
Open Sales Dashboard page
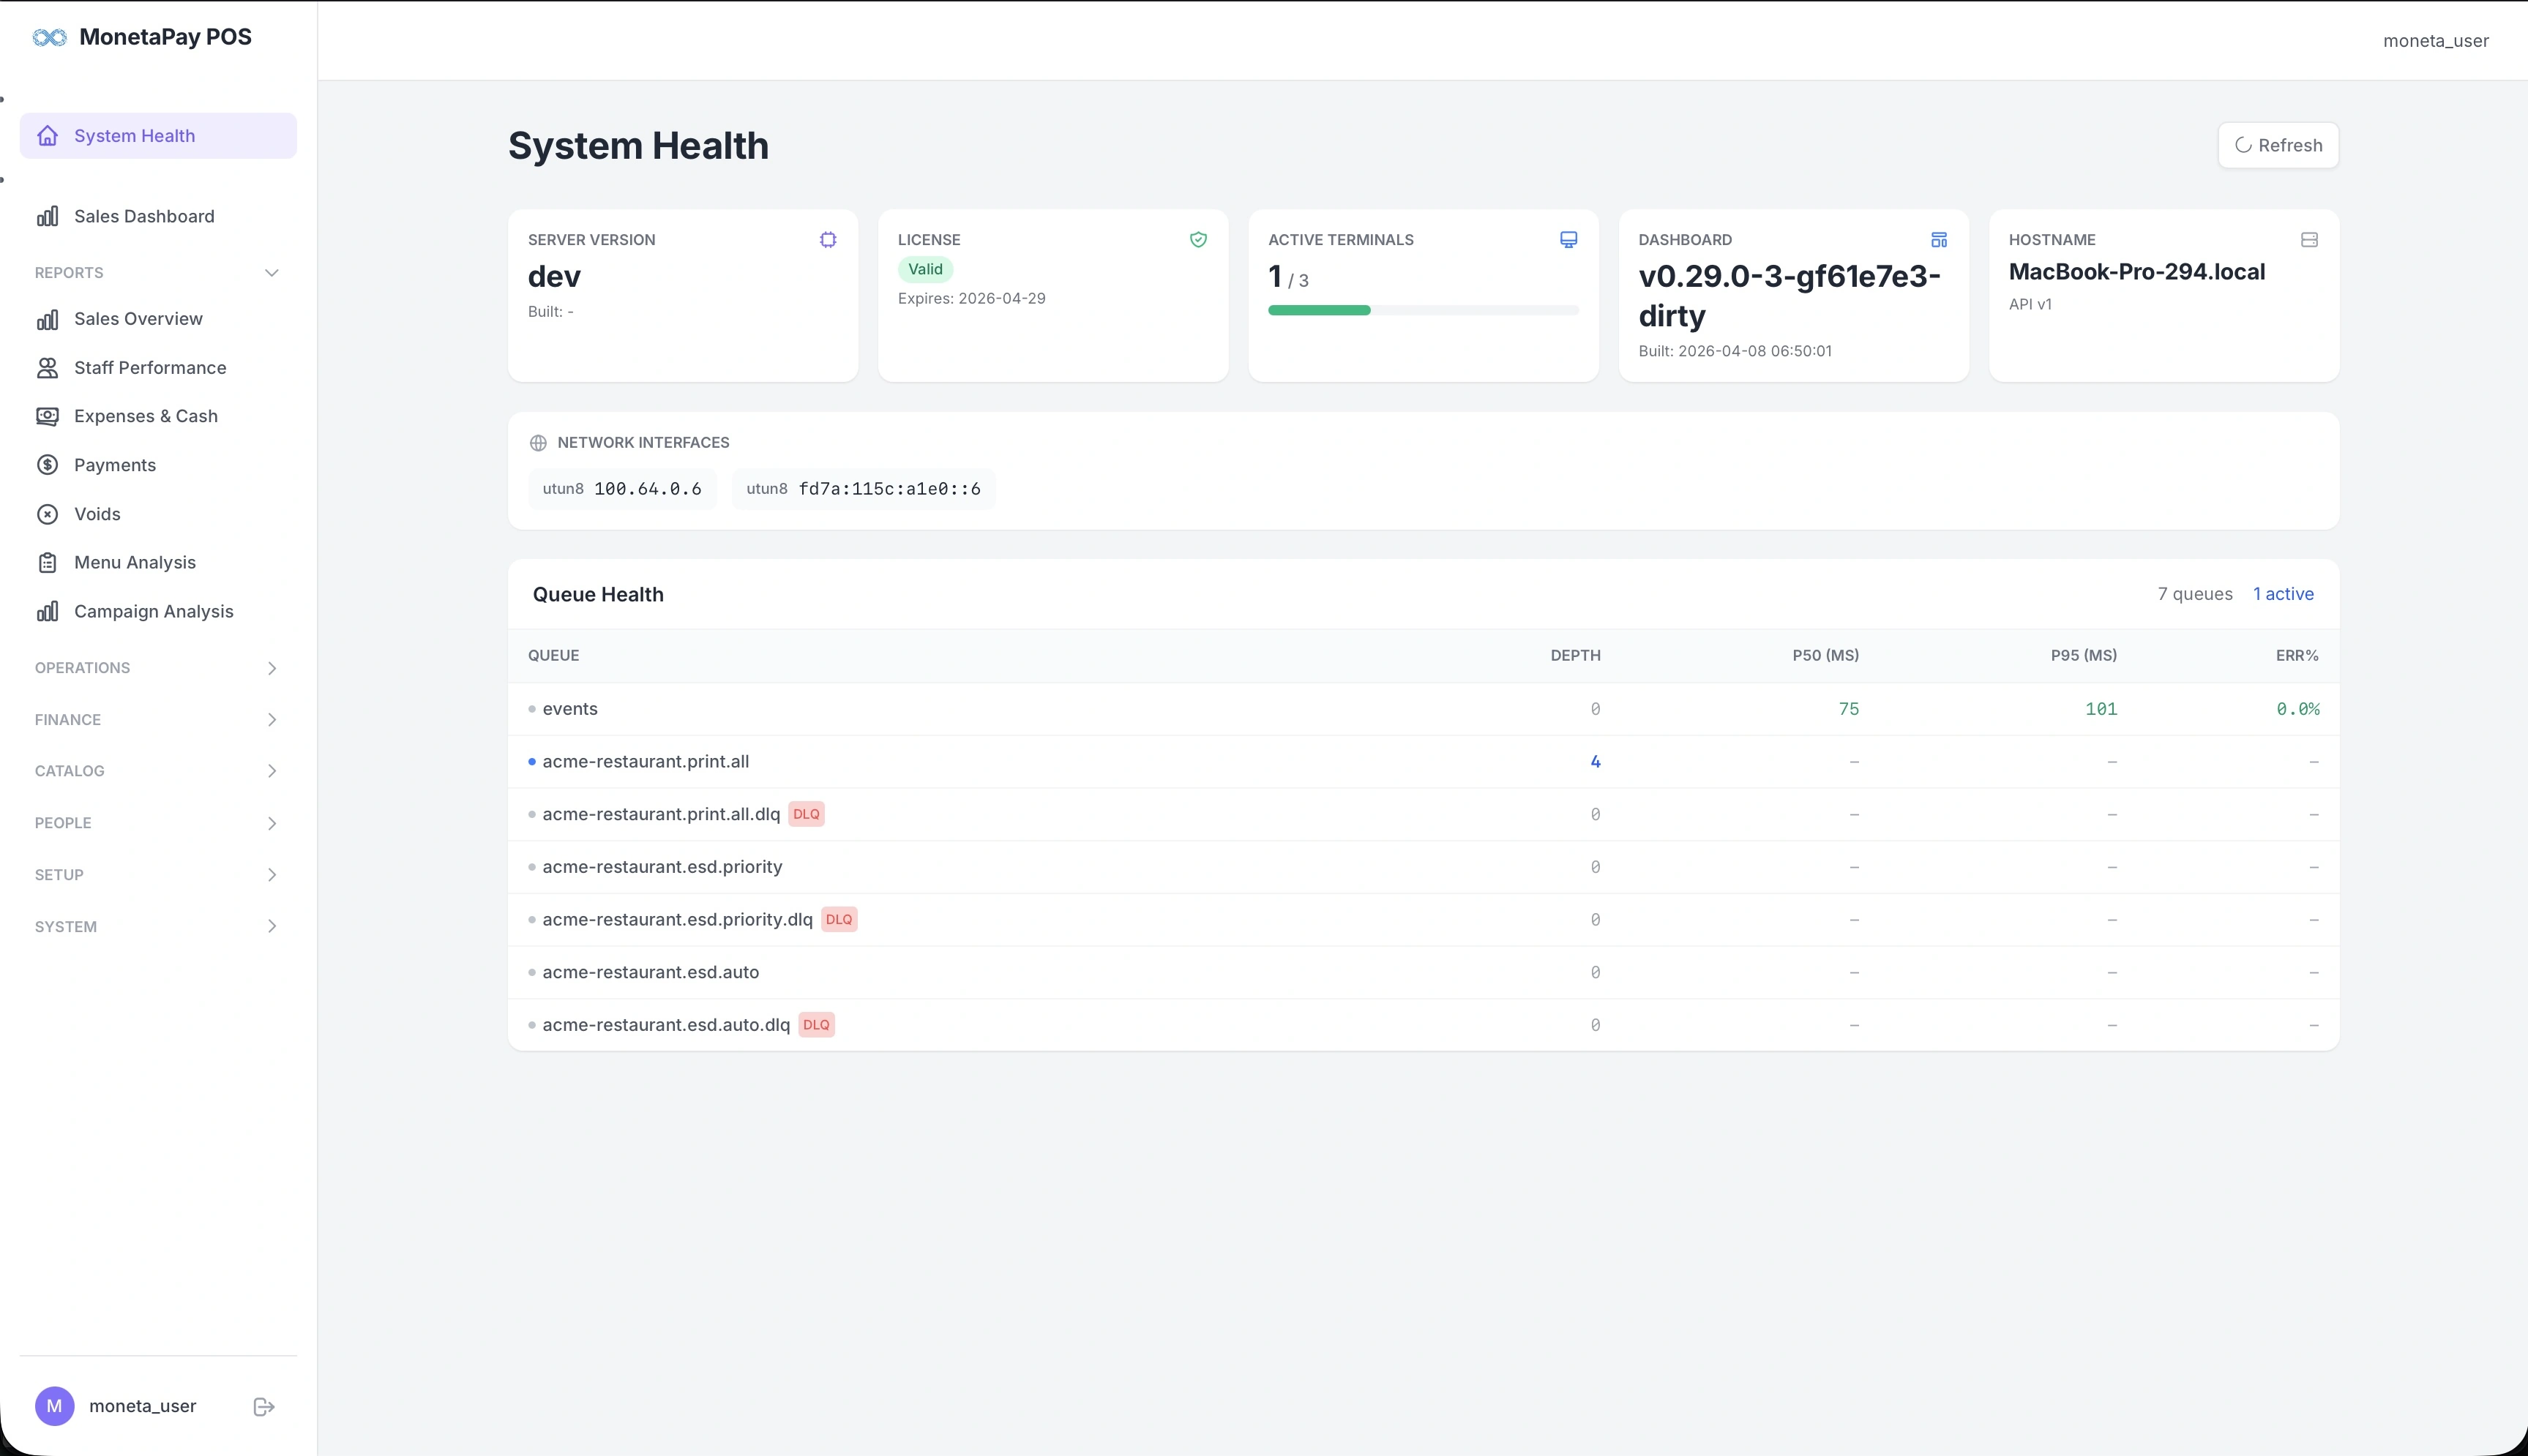click(158, 216)
